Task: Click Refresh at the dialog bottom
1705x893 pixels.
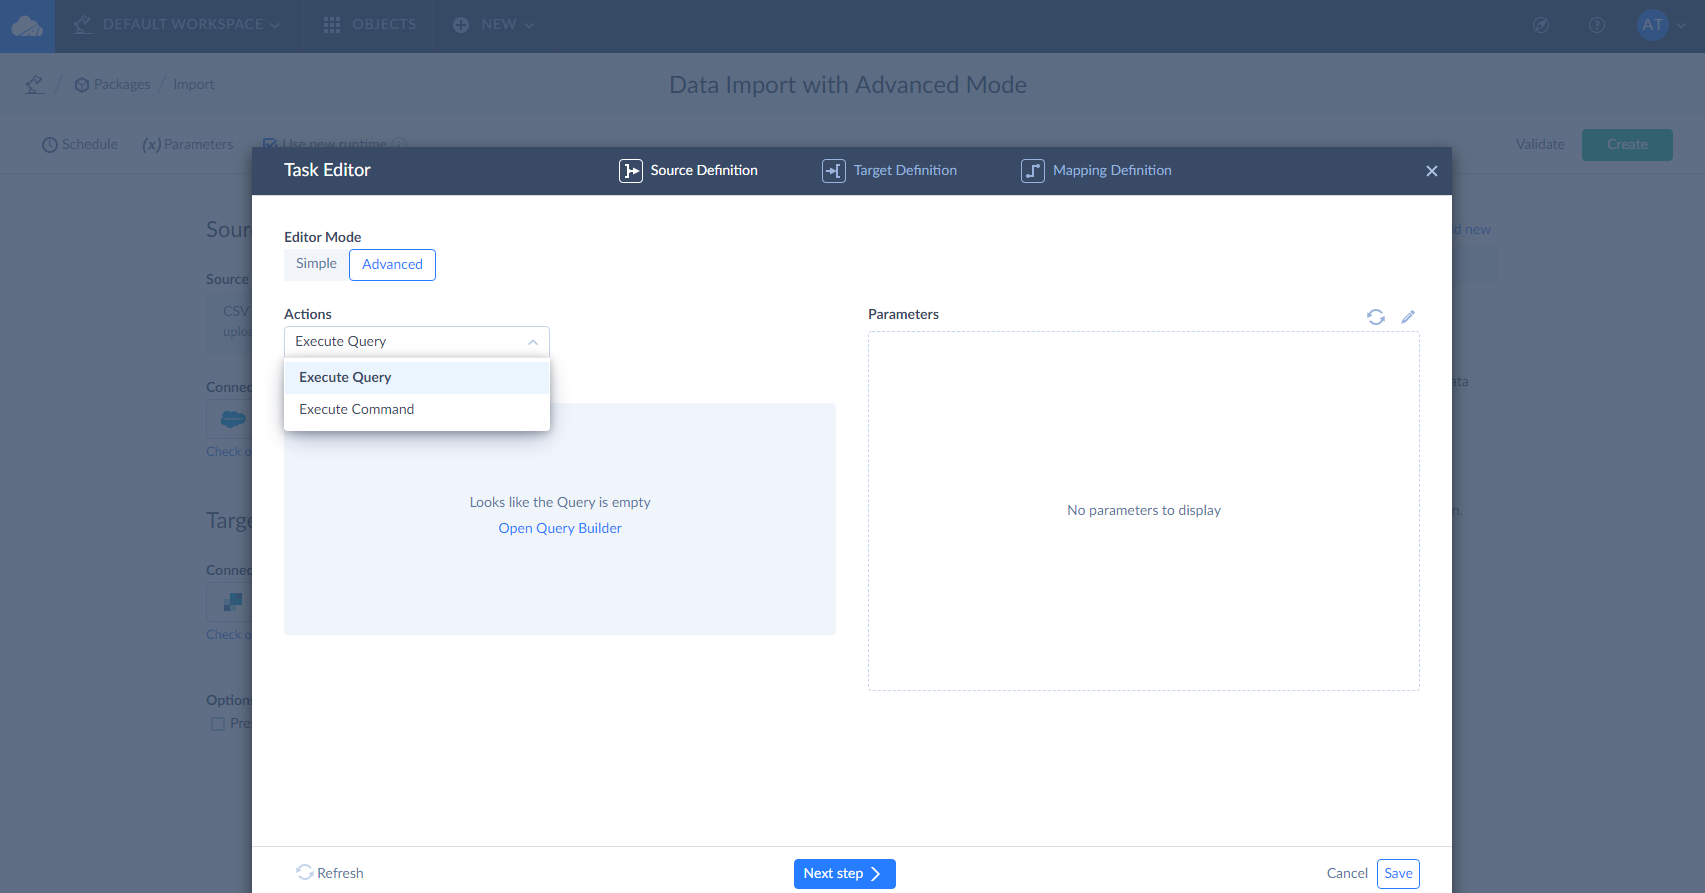Action: pos(330,873)
